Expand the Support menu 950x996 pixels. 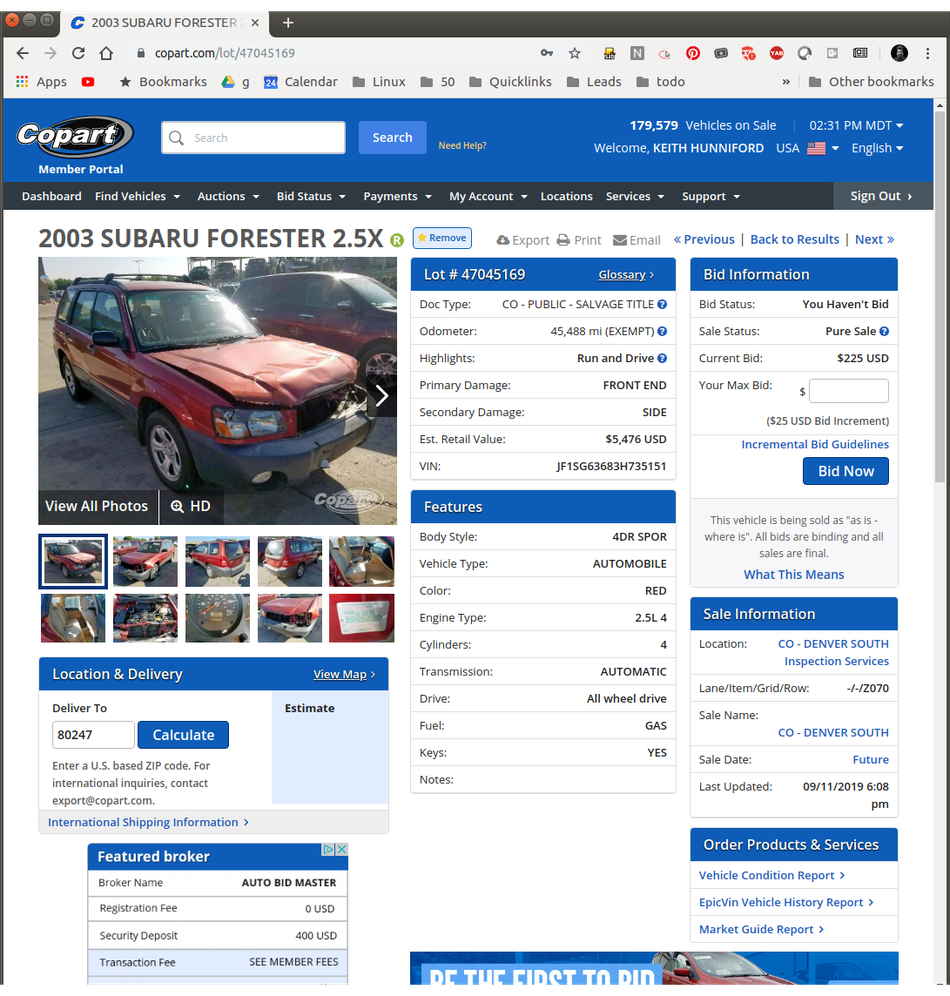(x=711, y=196)
